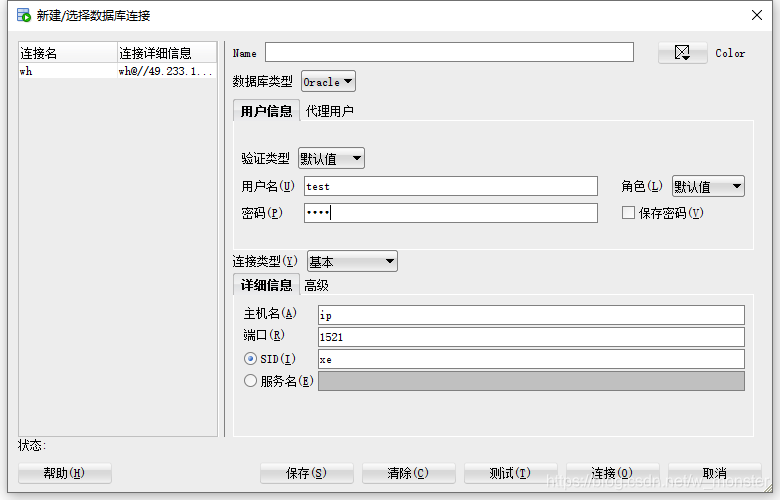Viewport: 780px width, 500px height.
Task: Click the 清除 button
Action: click(408, 473)
